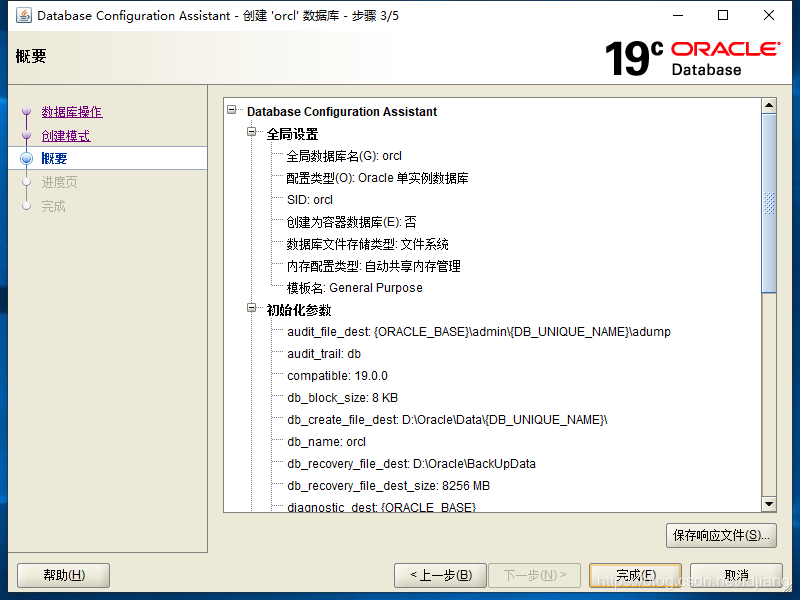Click the scrollbar up arrow
Image resolution: width=800 pixels, height=600 pixels.
click(769, 106)
